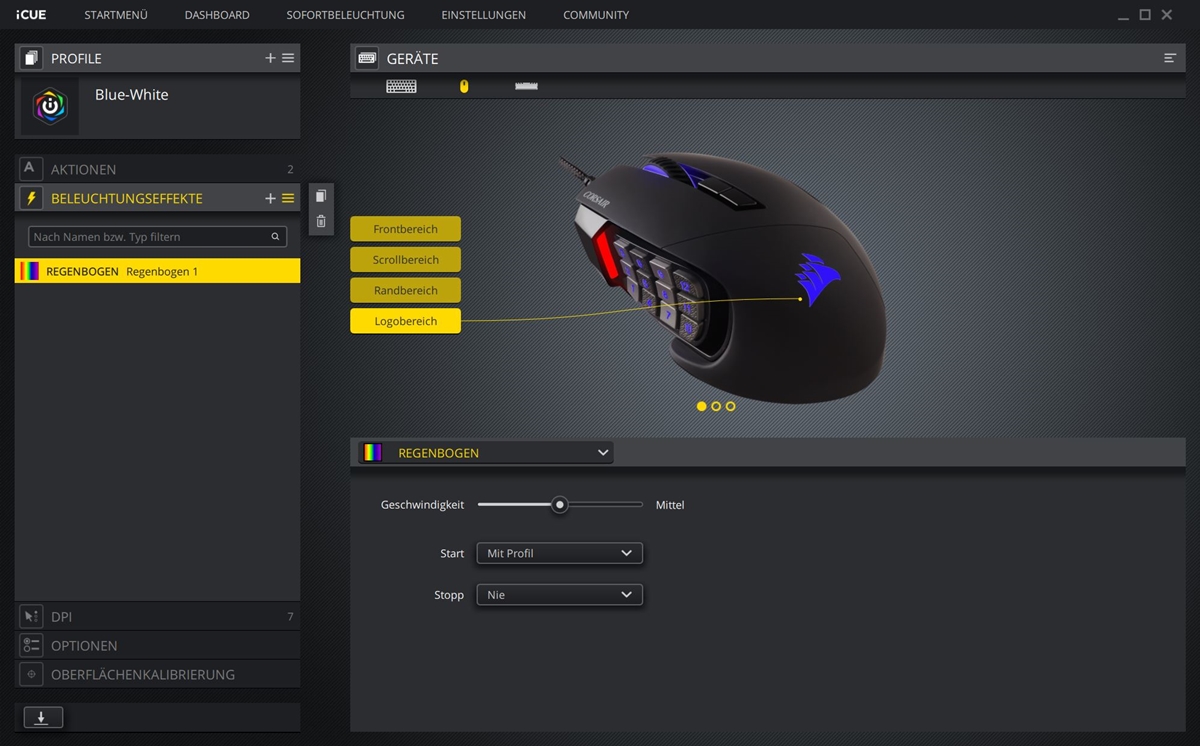The image size is (1200, 746).
Task: Open the Start dropdown set to Mit Profil
Action: [x=559, y=553]
